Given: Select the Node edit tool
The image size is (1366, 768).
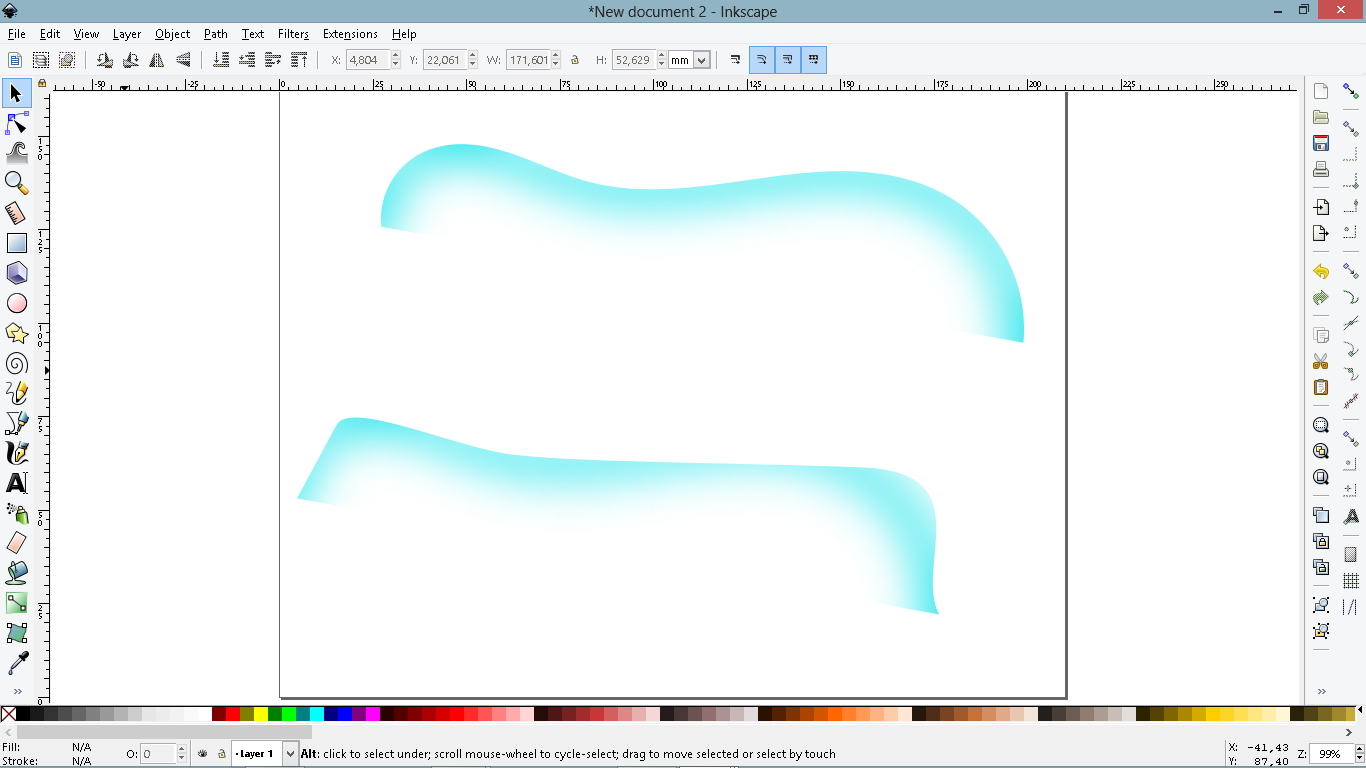Looking at the screenshot, I should (16, 124).
